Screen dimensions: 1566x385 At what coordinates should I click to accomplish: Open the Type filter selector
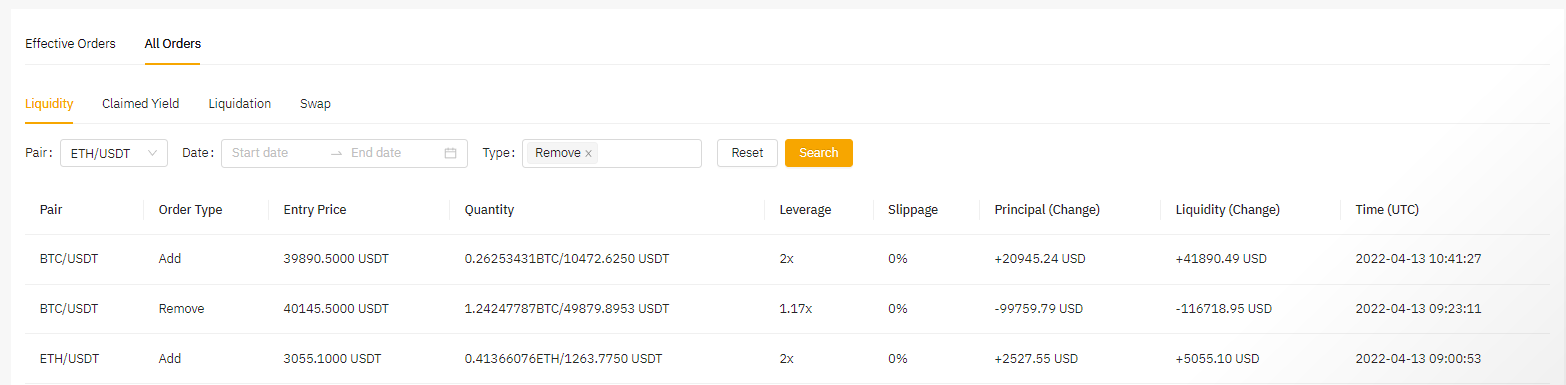point(612,153)
